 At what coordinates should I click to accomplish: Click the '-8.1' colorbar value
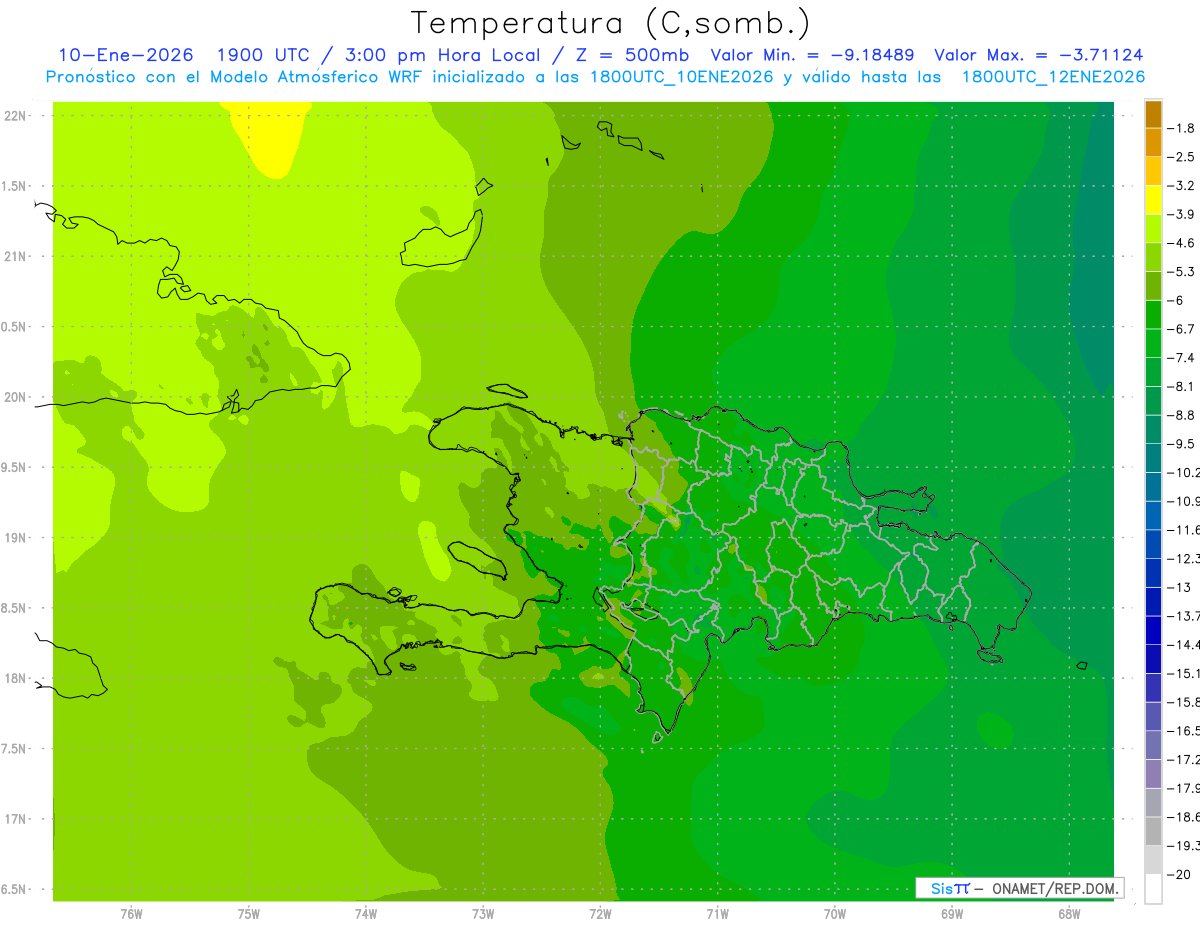(1182, 386)
